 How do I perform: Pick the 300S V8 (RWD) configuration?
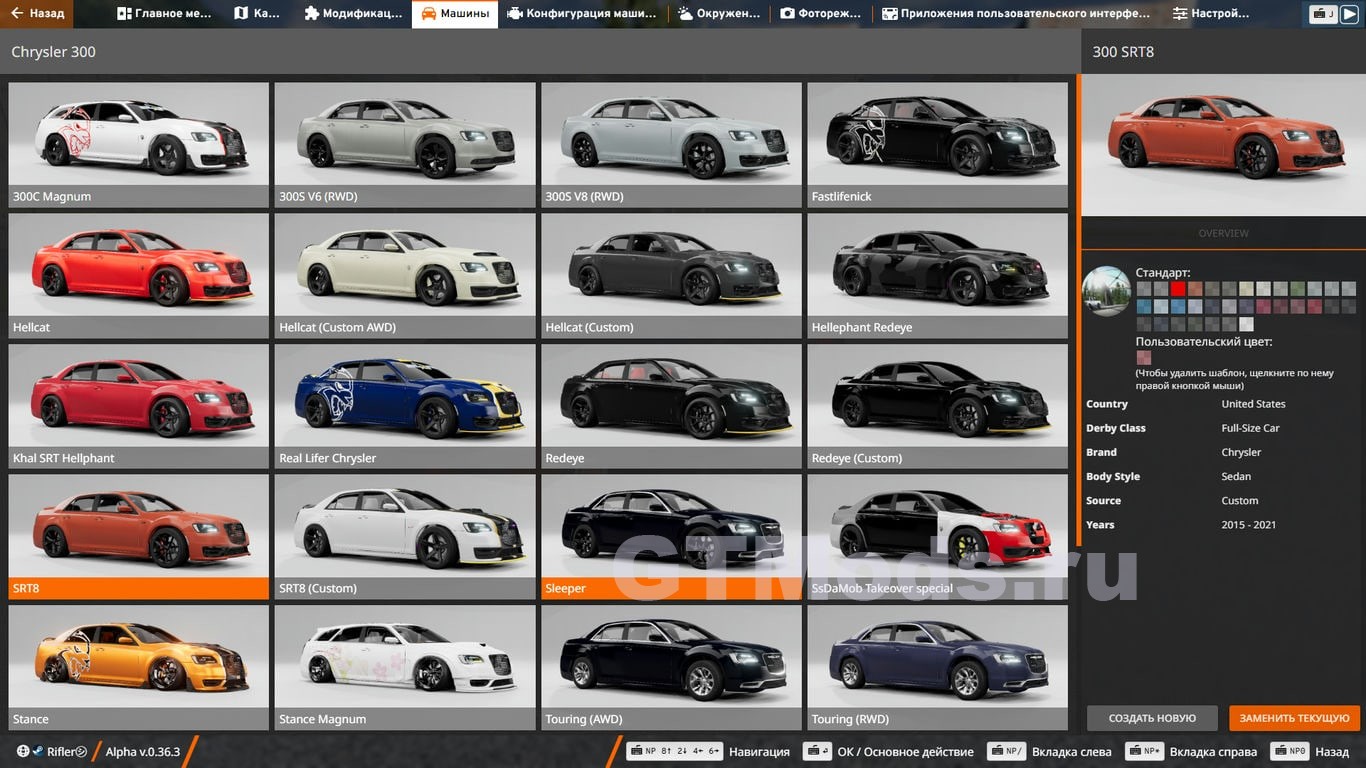click(671, 144)
